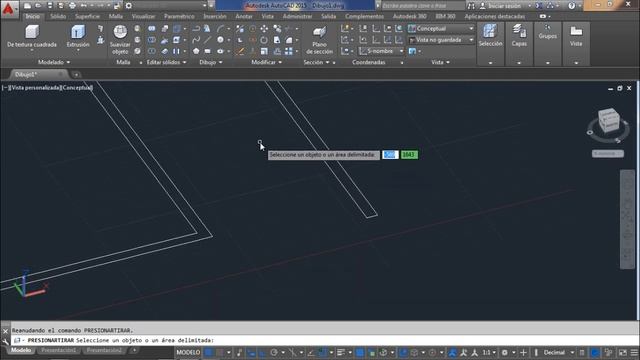Toggle MODELO space button in status bar
Viewport: 640px width, 360px height.
point(188,352)
